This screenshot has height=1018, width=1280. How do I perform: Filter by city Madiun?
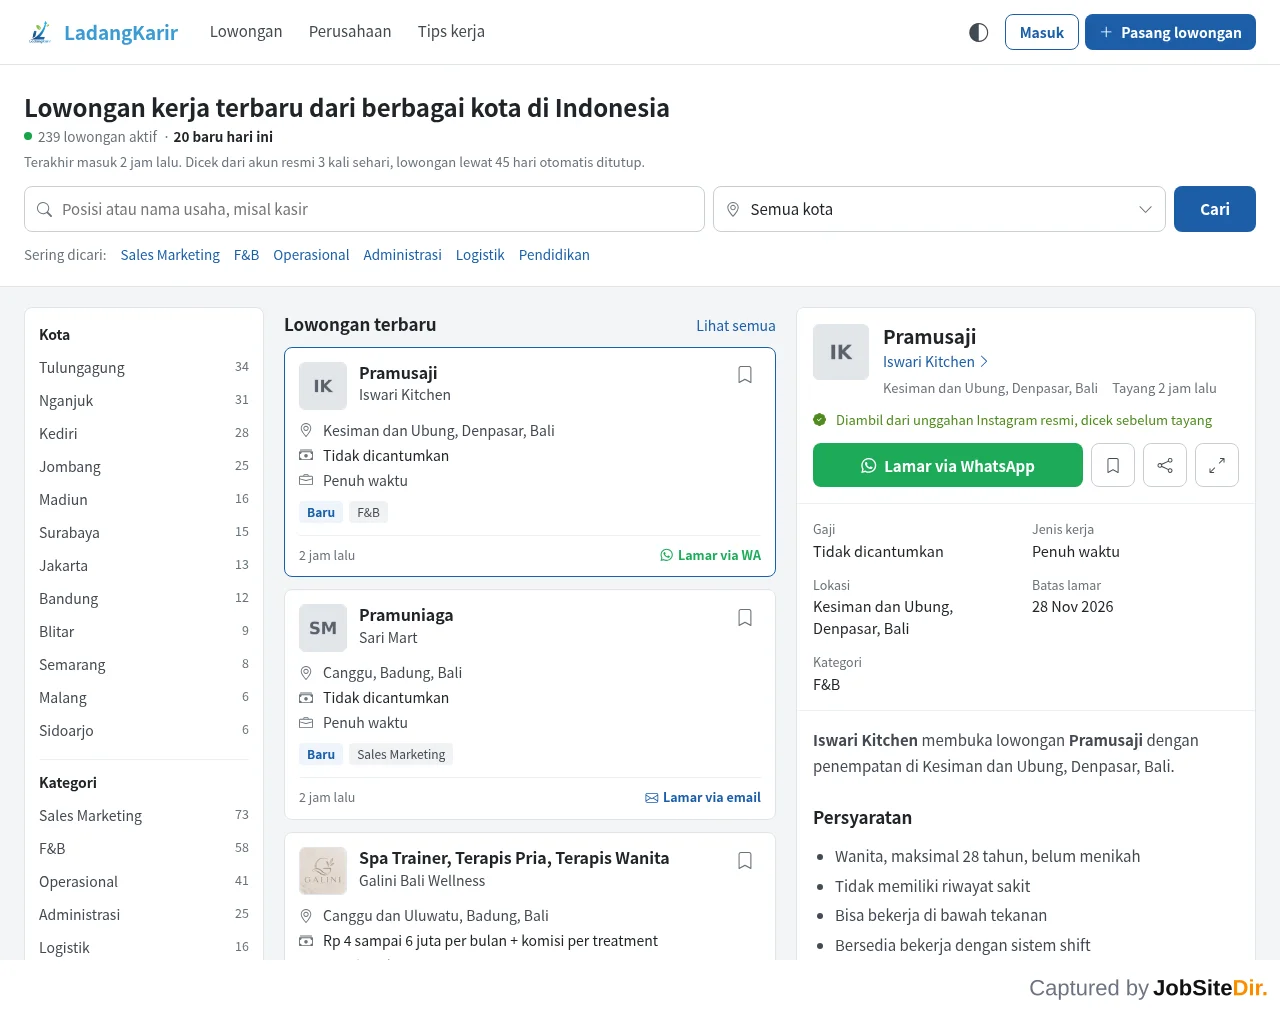click(144, 500)
